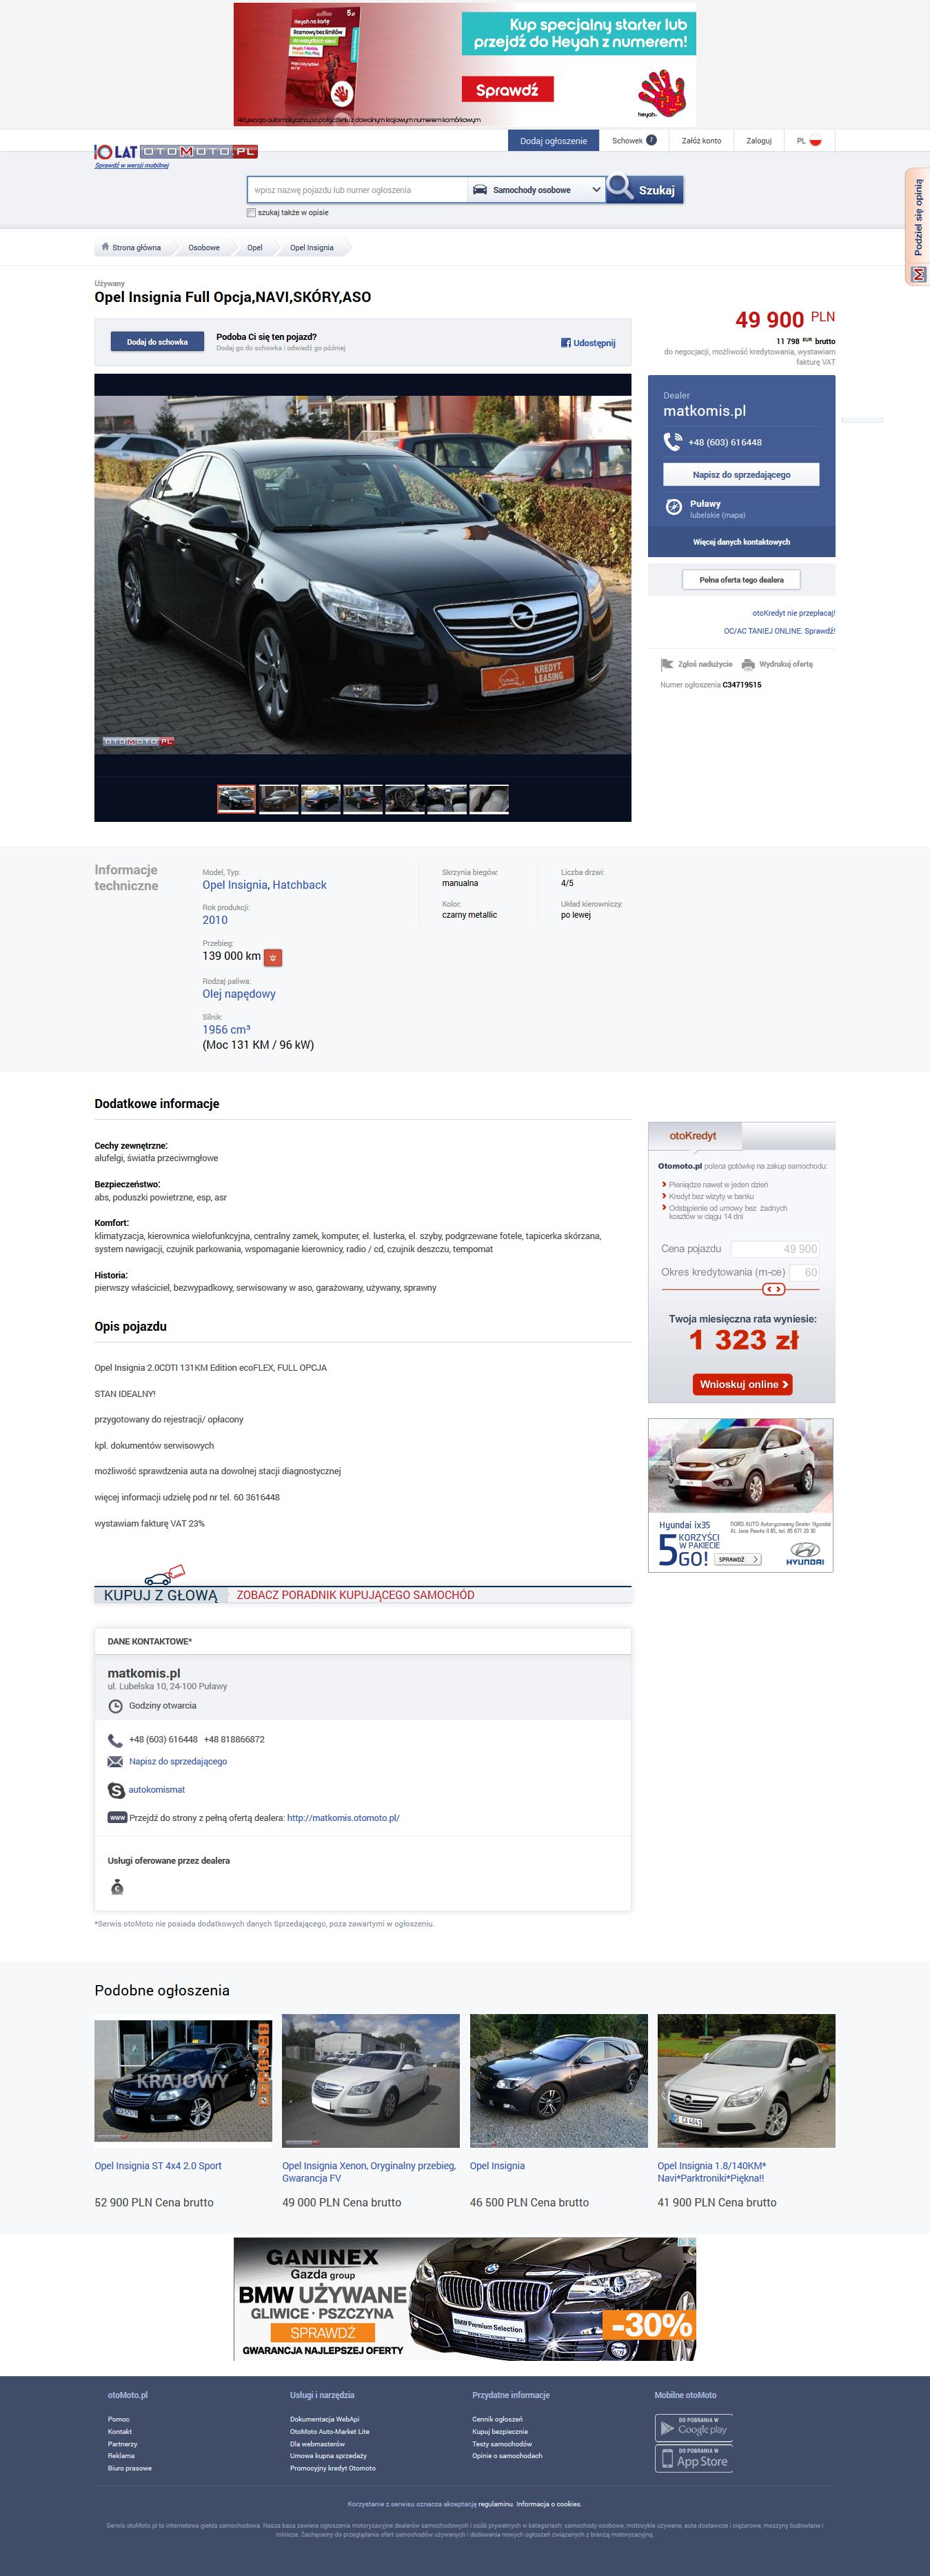Image resolution: width=930 pixels, height=2576 pixels.
Task: Expand Więcej danych kontaktowych
Action: [741, 542]
